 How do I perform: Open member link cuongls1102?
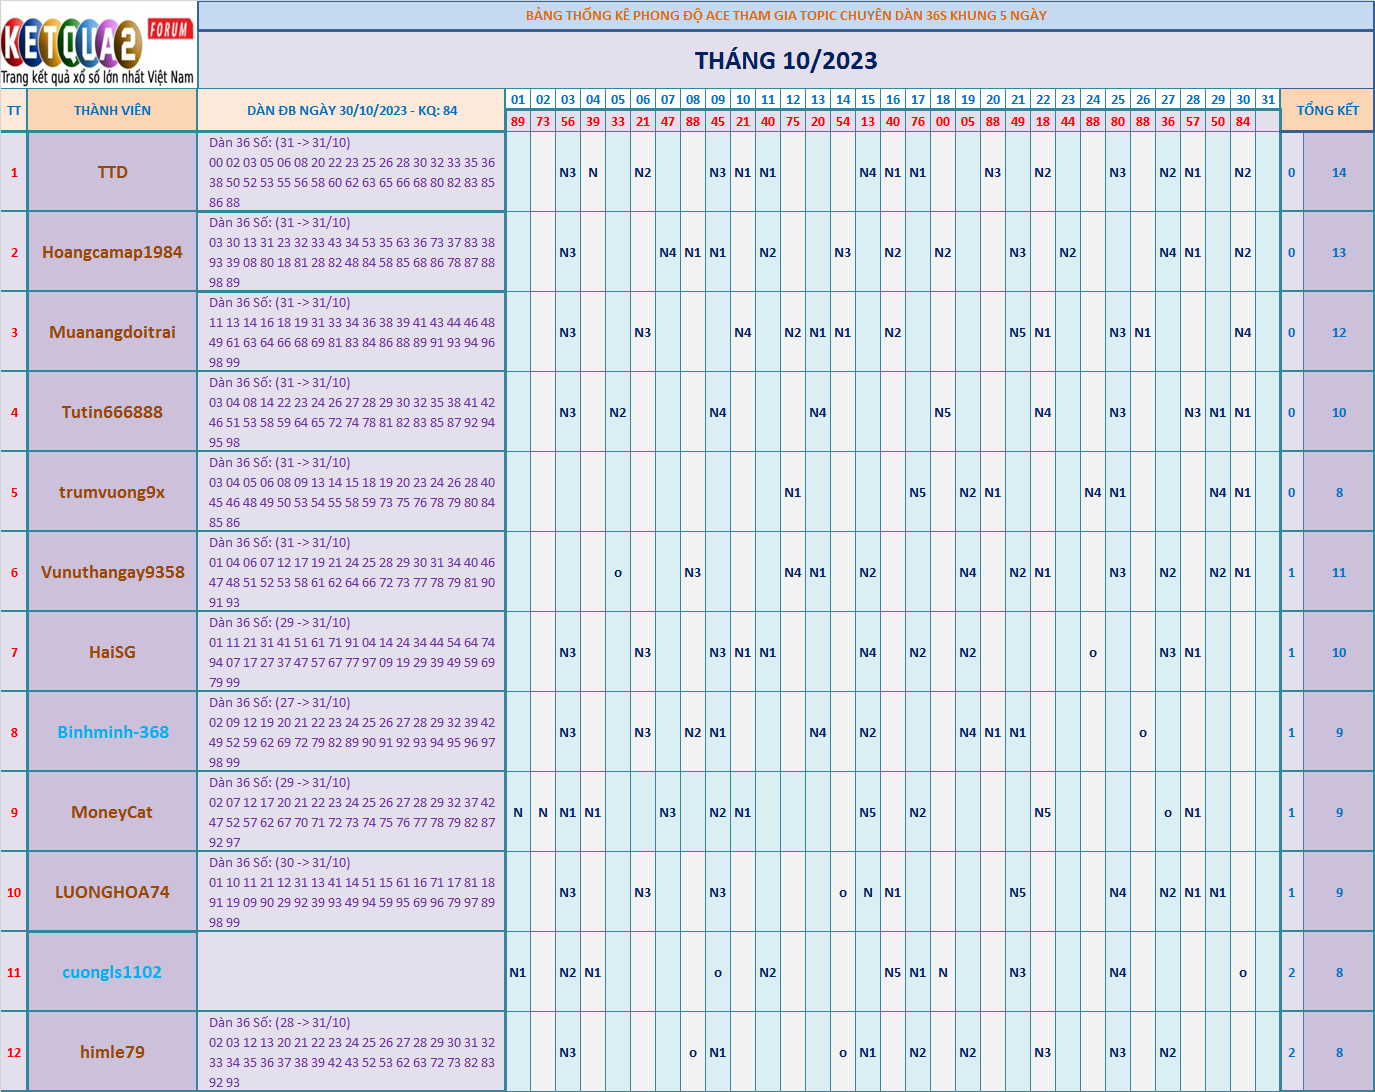[x=112, y=972]
